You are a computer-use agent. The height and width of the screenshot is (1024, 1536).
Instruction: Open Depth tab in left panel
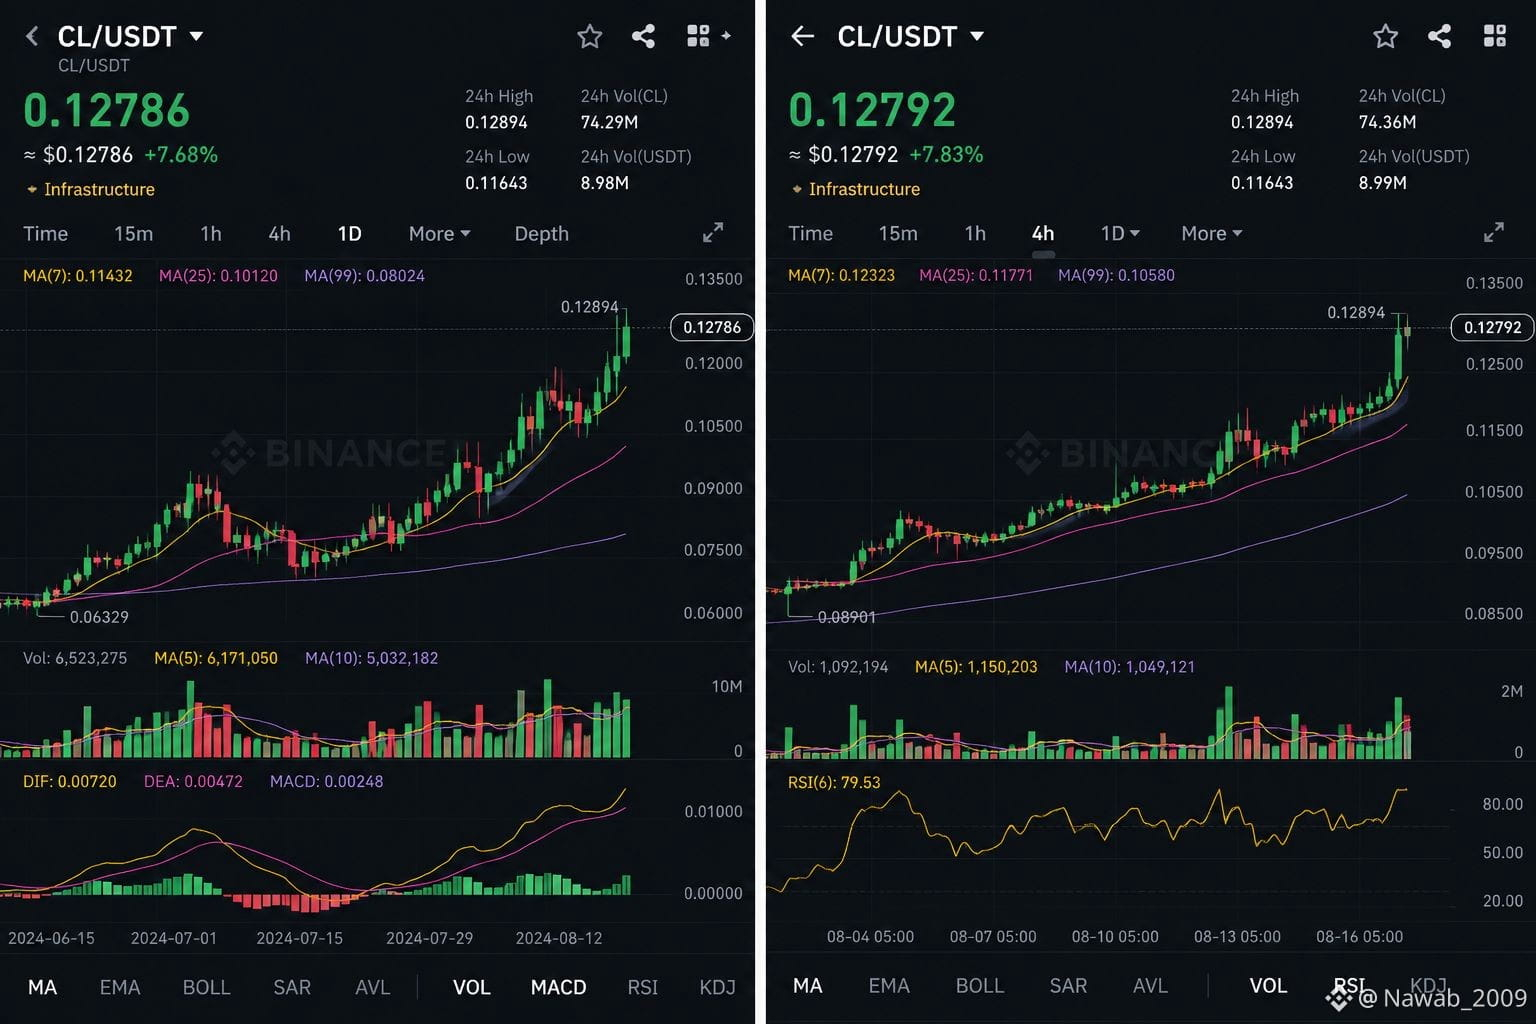[541, 233]
